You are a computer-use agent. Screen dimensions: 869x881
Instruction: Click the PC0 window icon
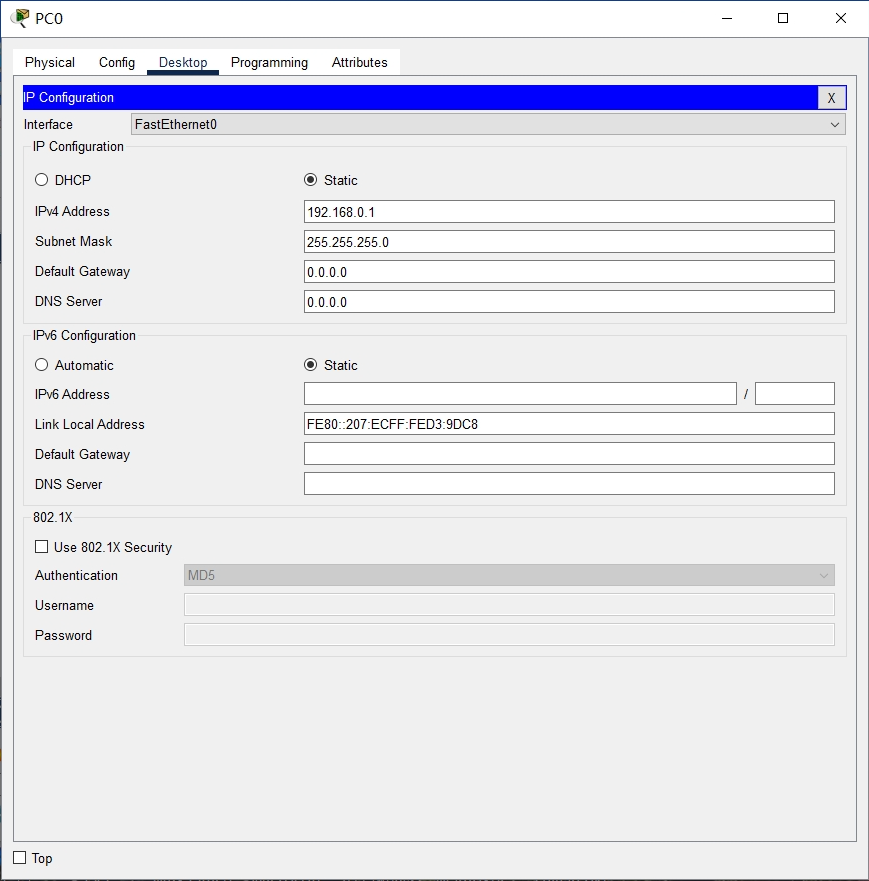(20, 18)
